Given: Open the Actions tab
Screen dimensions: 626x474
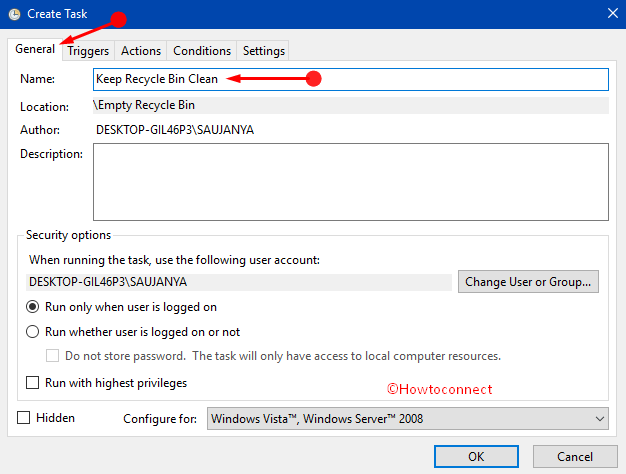Looking at the screenshot, I should [141, 51].
